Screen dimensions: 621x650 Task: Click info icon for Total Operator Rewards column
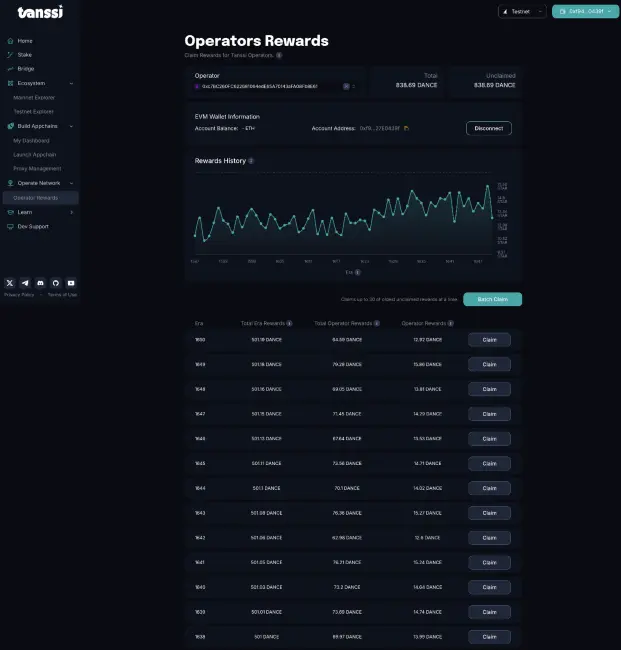coord(376,323)
